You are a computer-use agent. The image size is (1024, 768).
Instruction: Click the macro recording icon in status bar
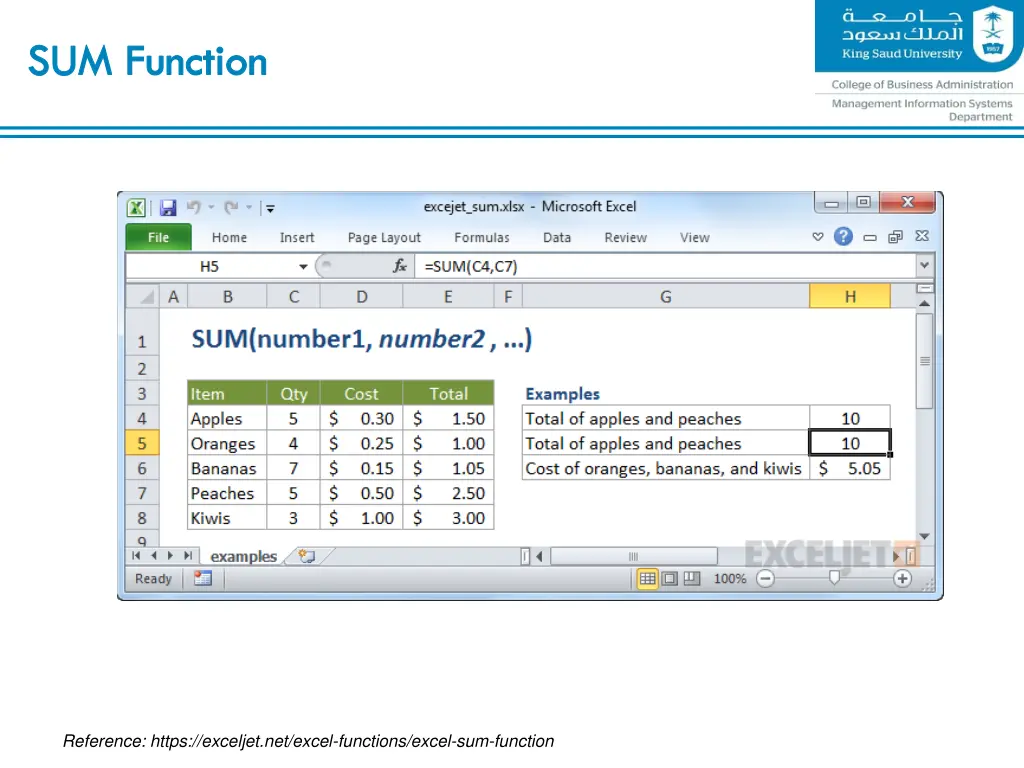click(x=202, y=579)
